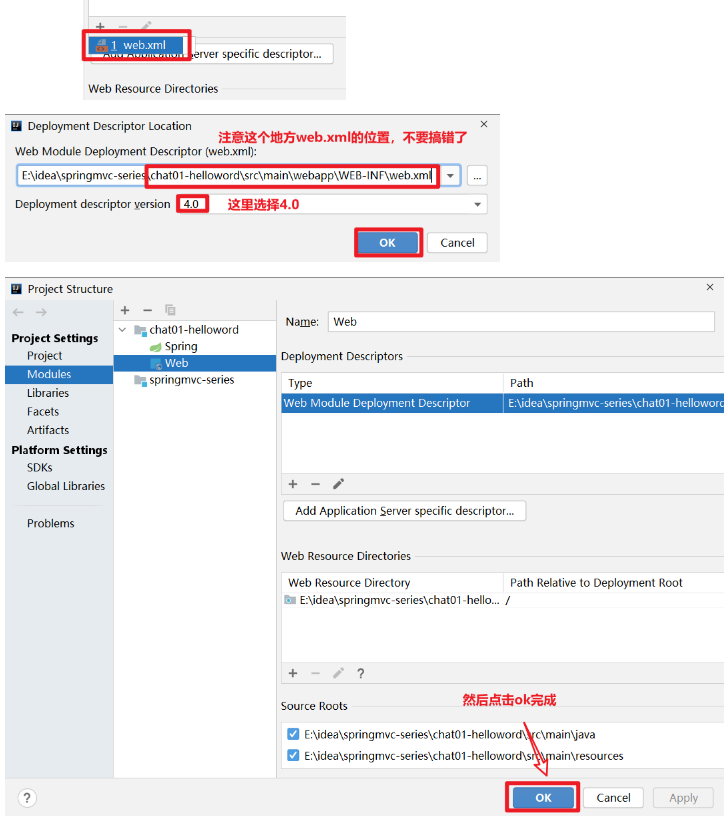Select Artifacts in Project Settings

[x=48, y=430]
